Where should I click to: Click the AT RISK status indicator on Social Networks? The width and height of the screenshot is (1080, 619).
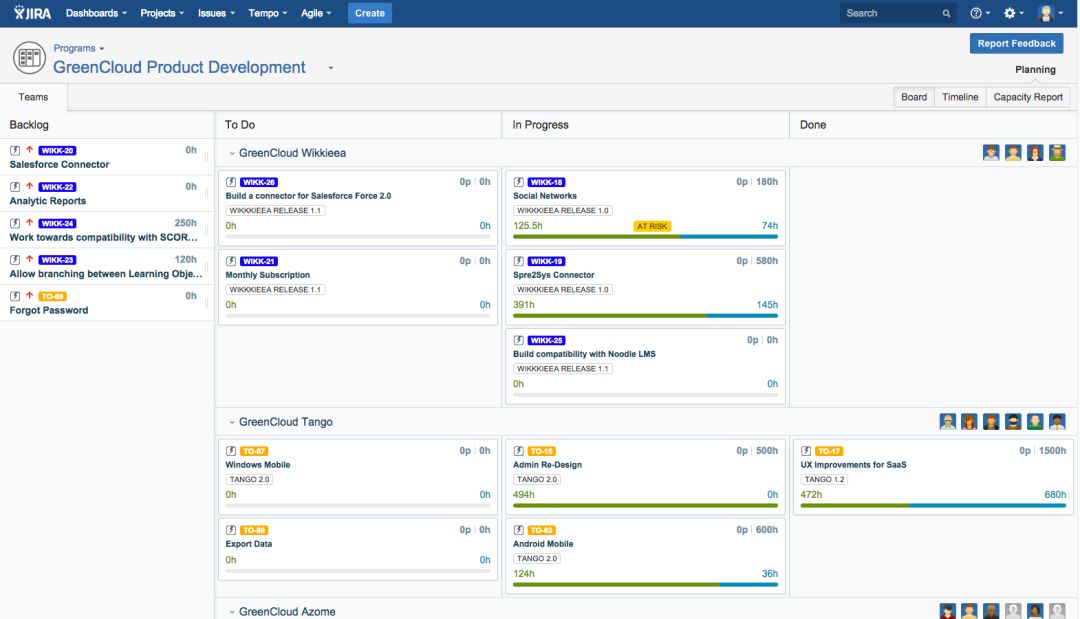pos(654,227)
